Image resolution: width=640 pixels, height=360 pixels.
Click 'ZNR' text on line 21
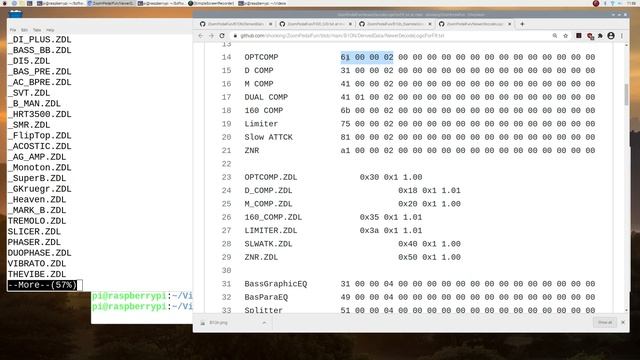(x=252, y=151)
